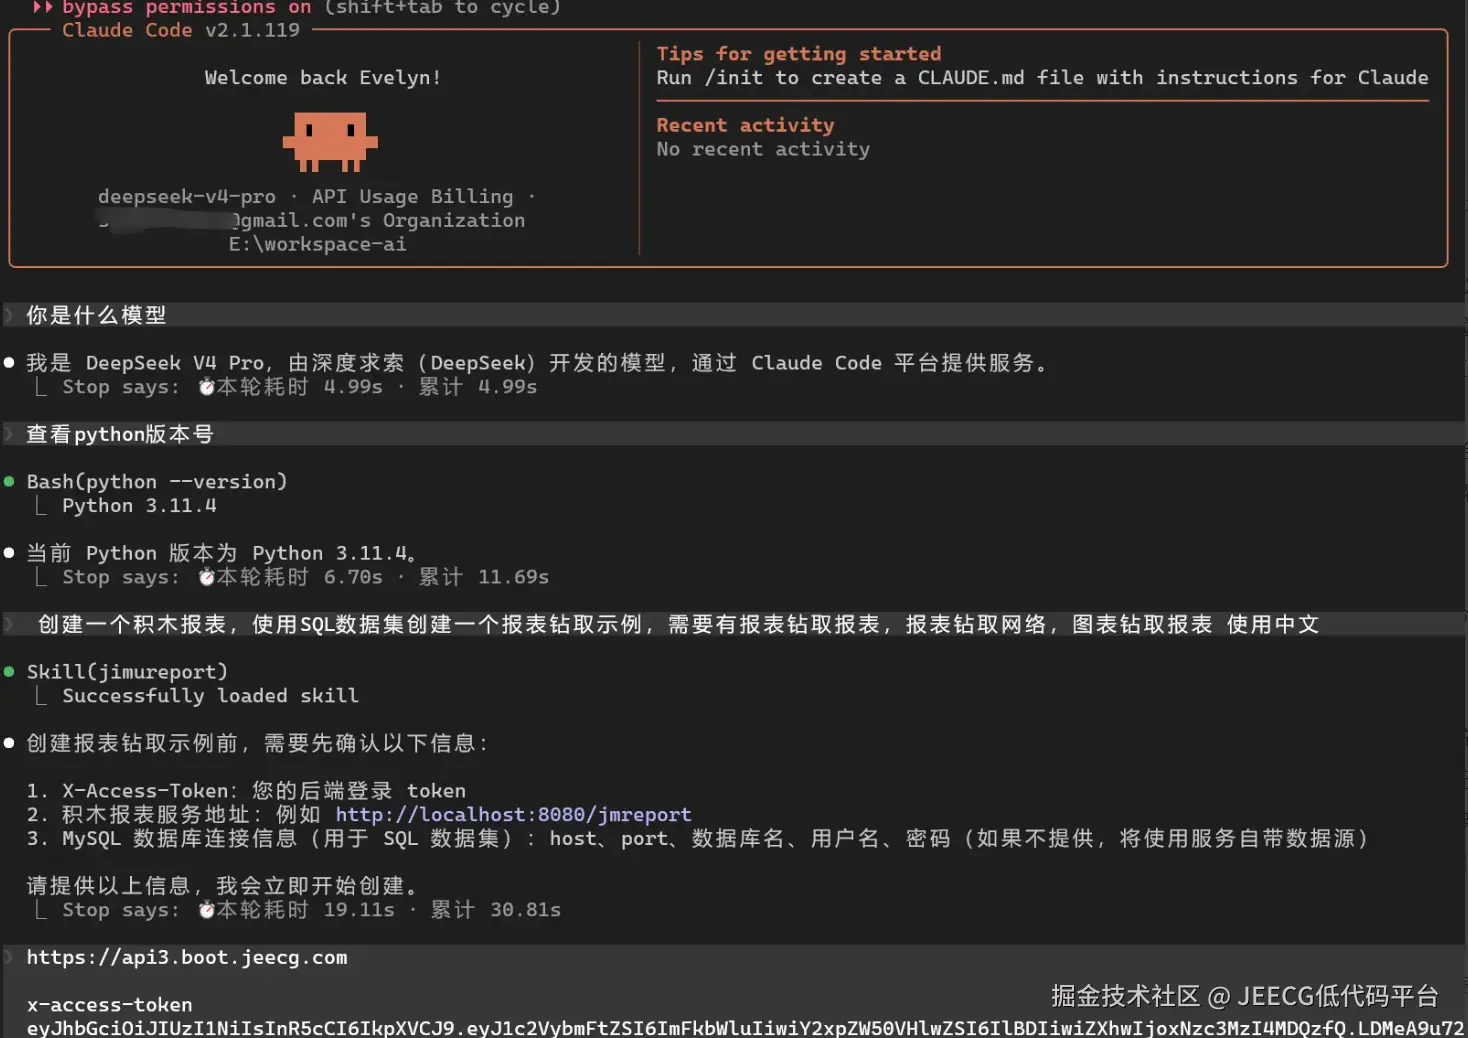
Task: Click the 'bypass permissions on' status line
Action: click(186, 8)
